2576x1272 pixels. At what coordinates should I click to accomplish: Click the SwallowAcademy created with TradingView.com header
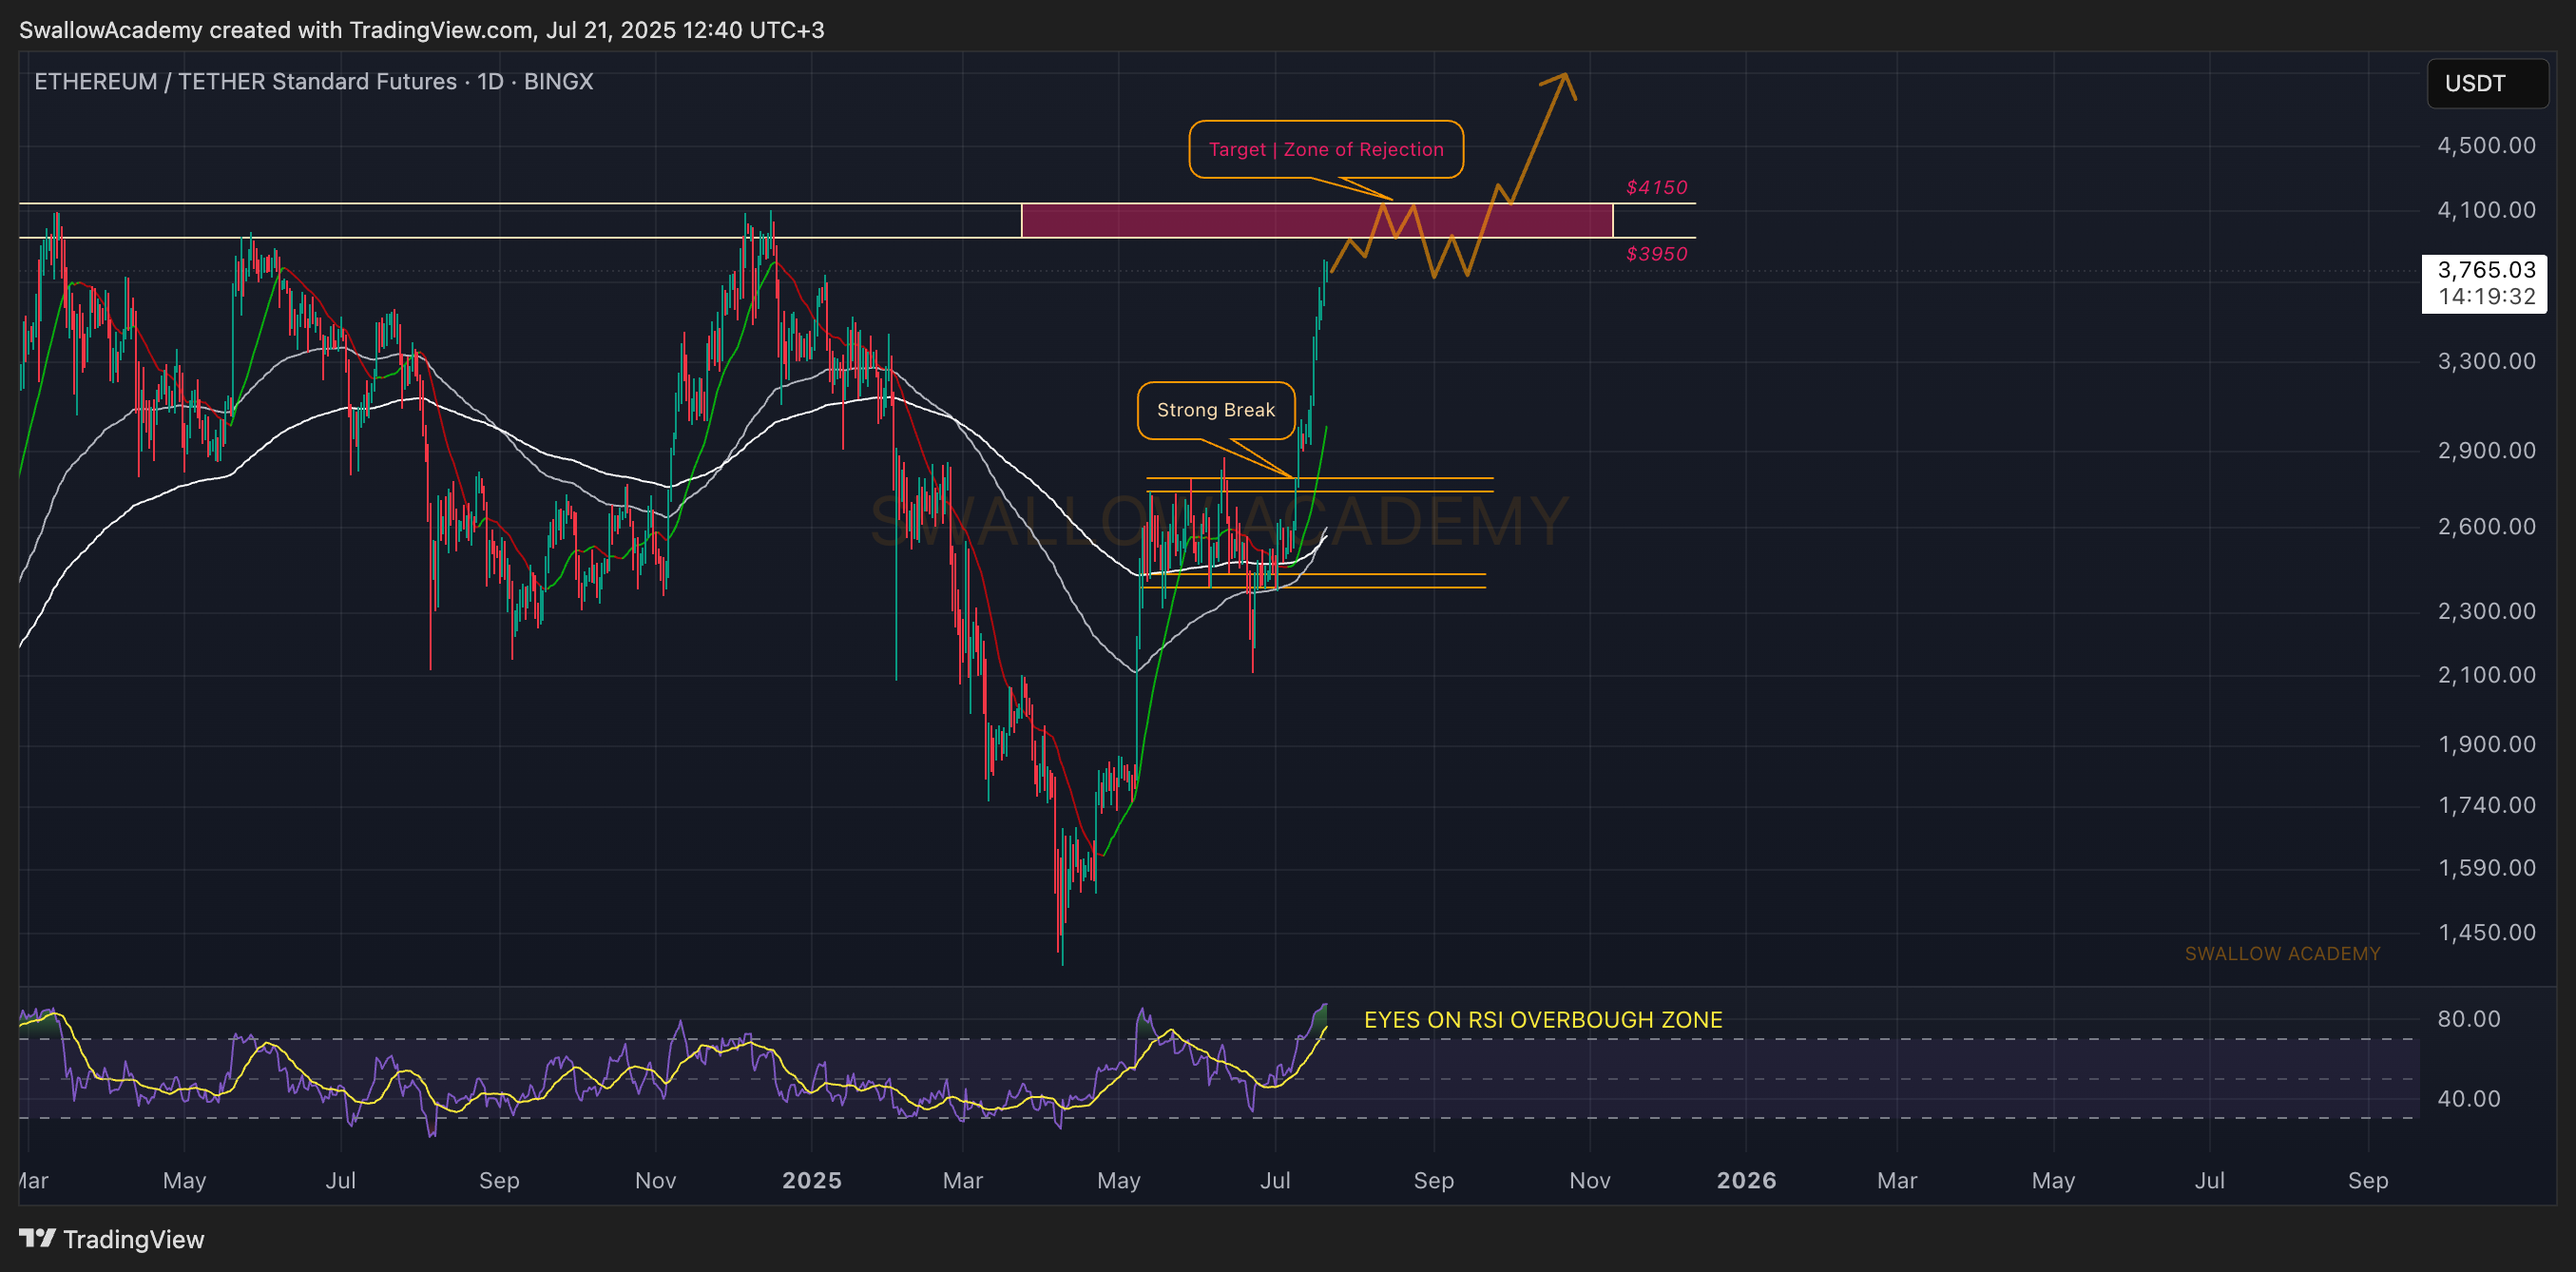point(421,30)
